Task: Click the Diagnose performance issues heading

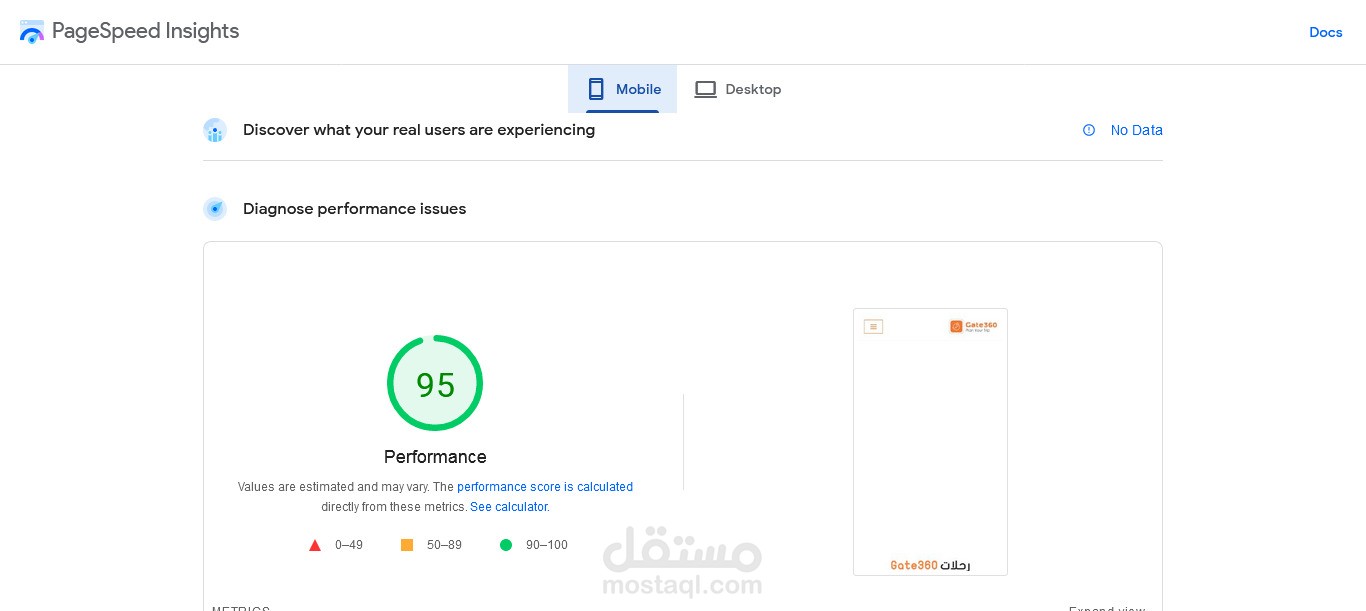Action: 355,209
